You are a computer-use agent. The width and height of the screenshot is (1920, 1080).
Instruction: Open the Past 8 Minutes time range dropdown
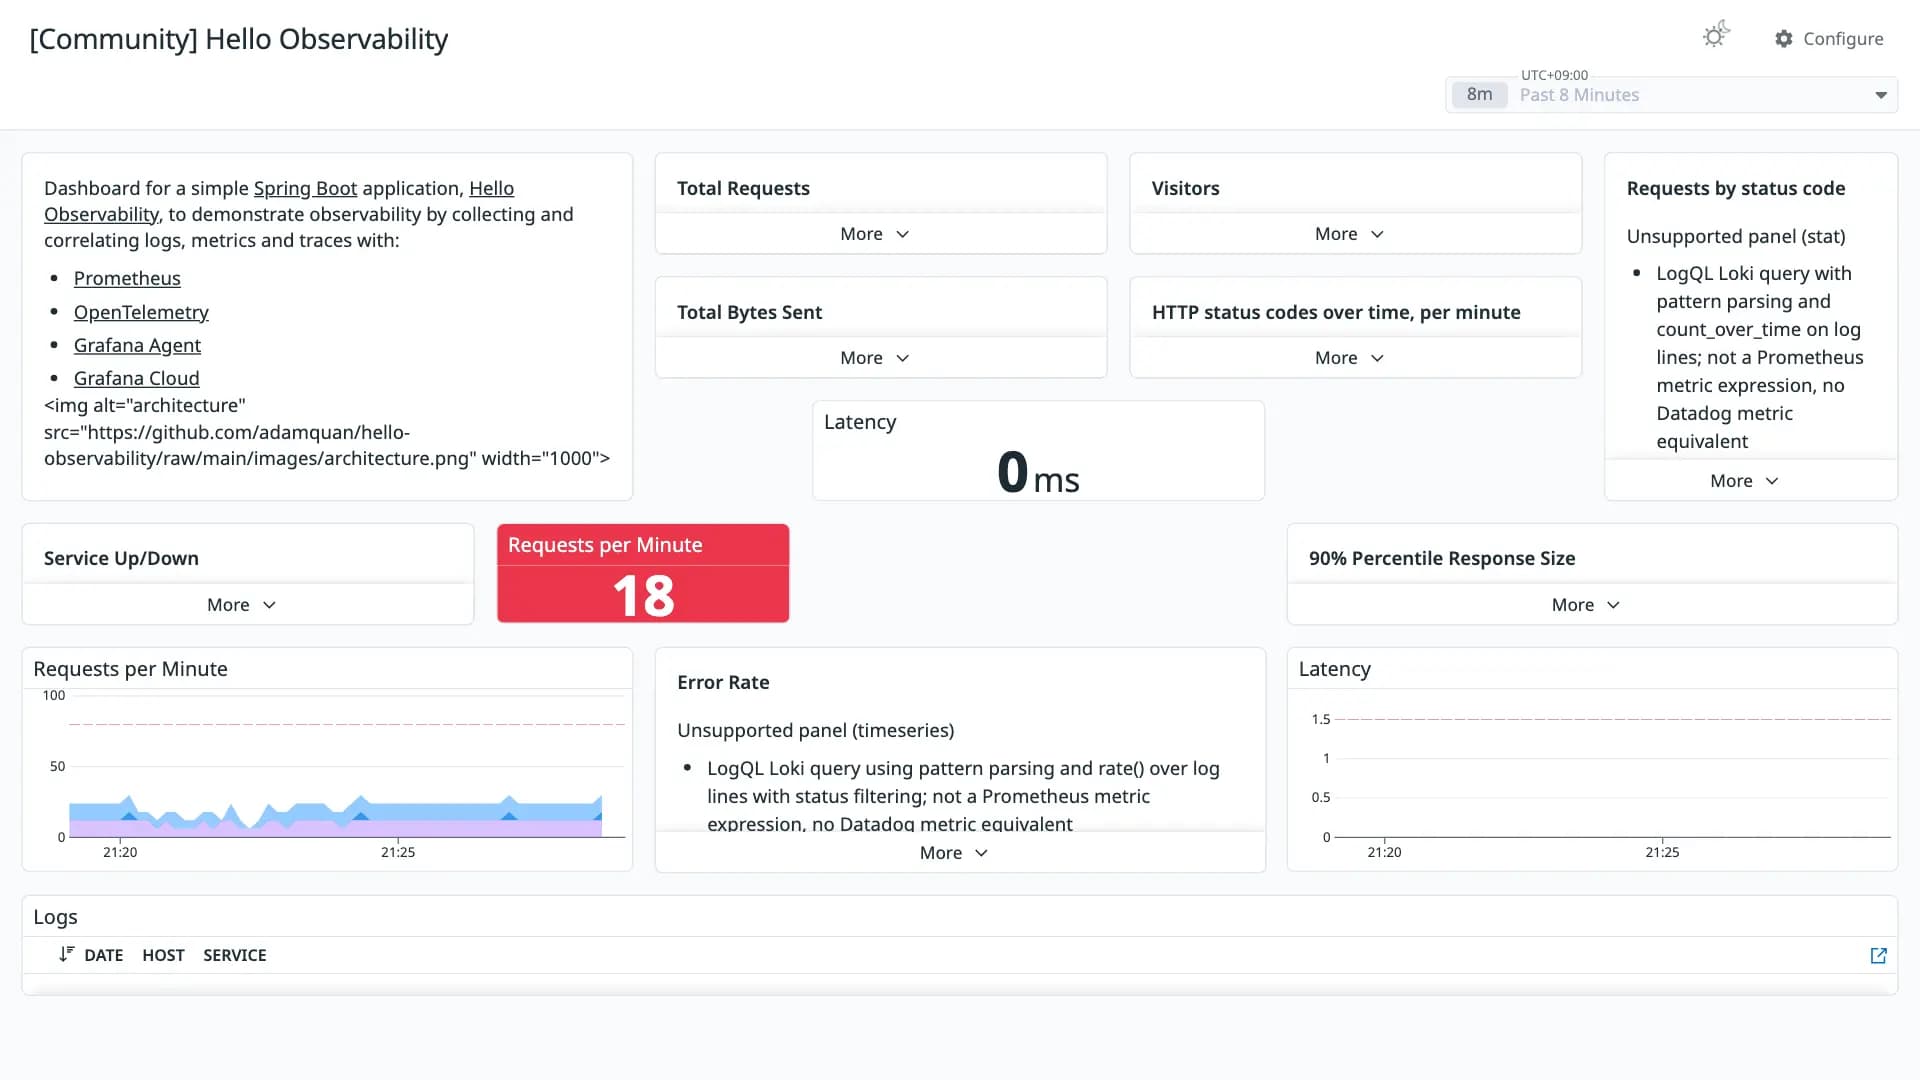[x=1671, y=95]
